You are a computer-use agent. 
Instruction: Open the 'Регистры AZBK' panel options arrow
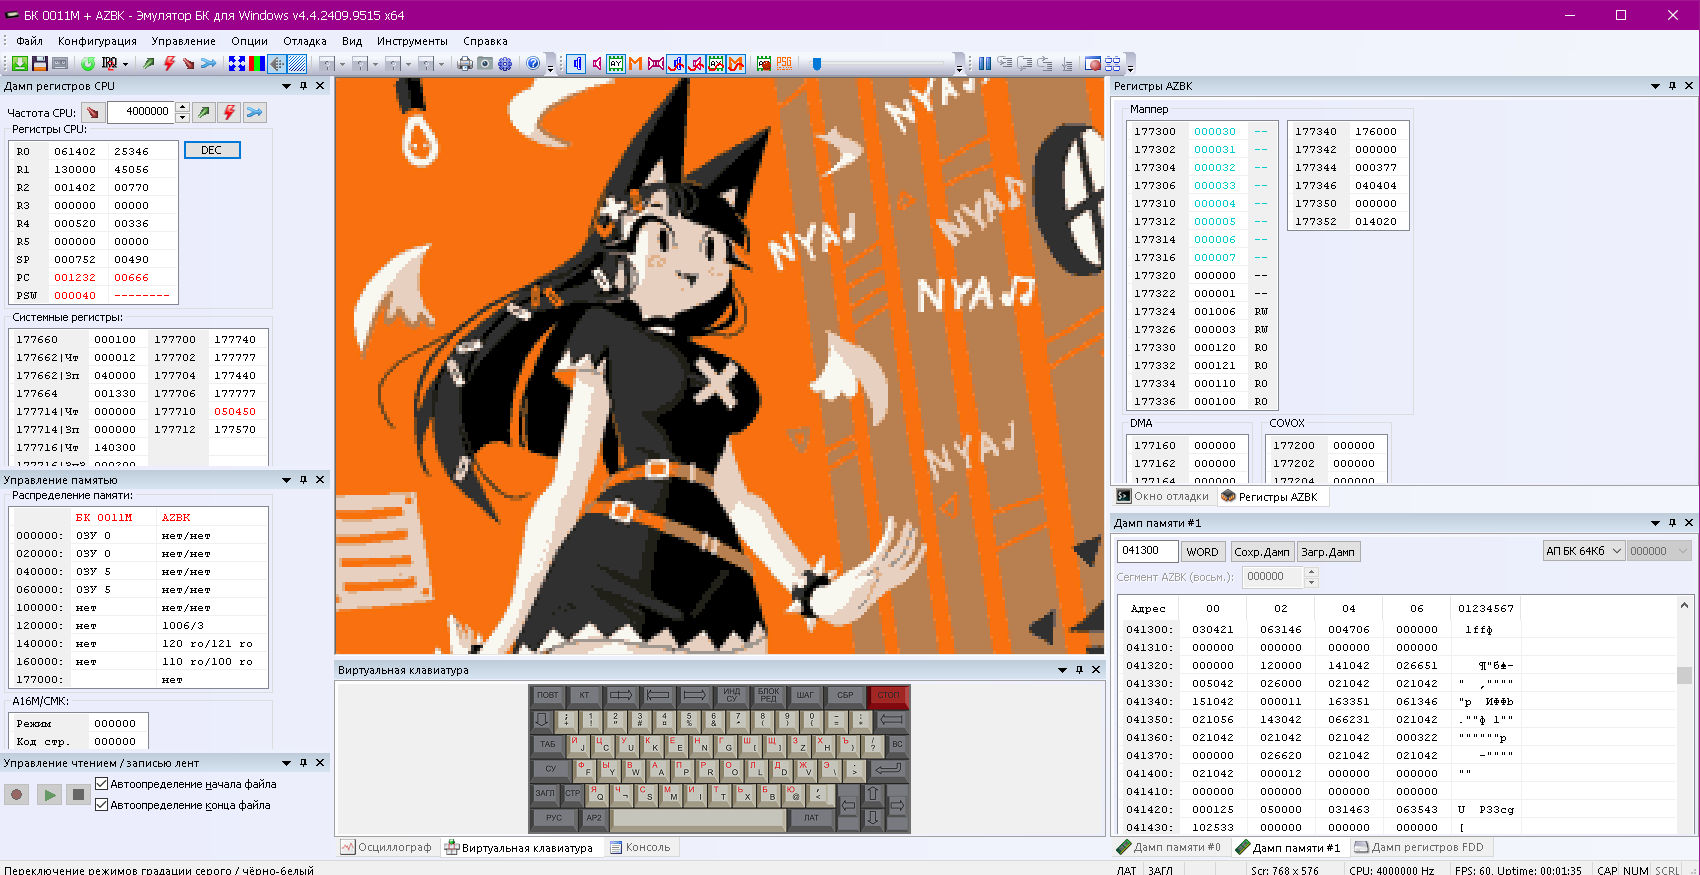[x=1655, y=86]
